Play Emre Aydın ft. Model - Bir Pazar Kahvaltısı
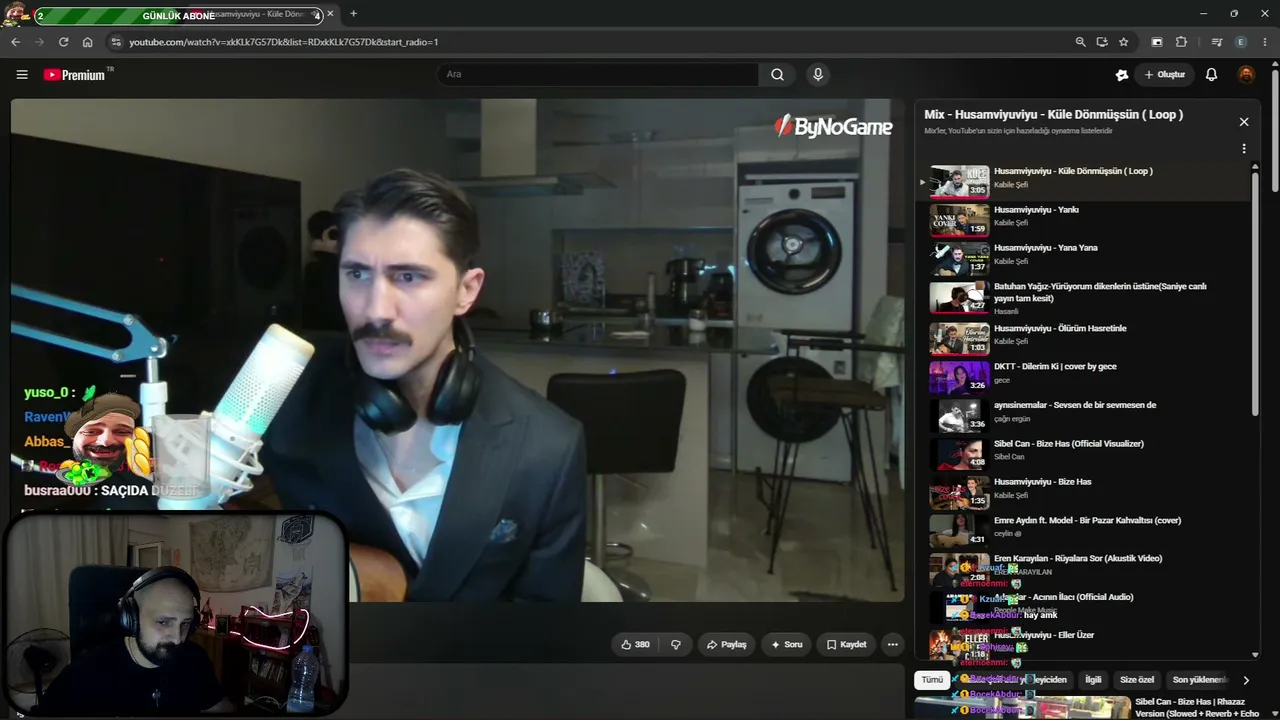The width and height of the screenshot is (1280, 720). click(x=1084, y=531)
